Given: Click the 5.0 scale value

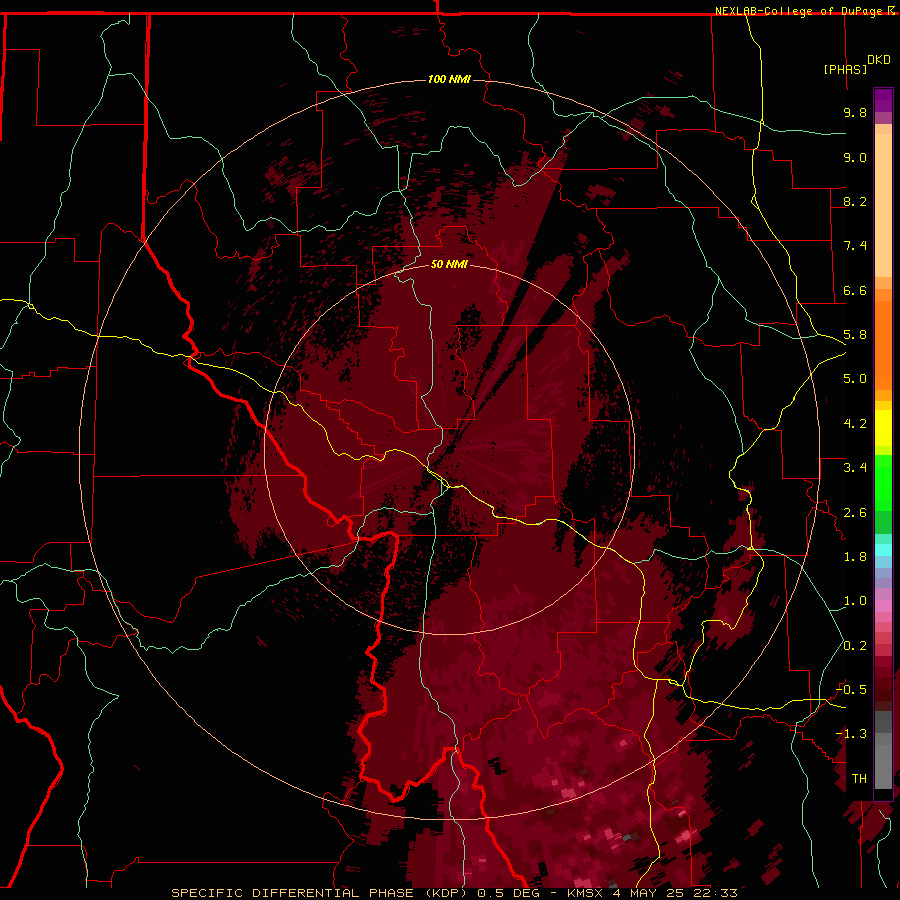Looking at the screenshot, I should tap(855, 379).
